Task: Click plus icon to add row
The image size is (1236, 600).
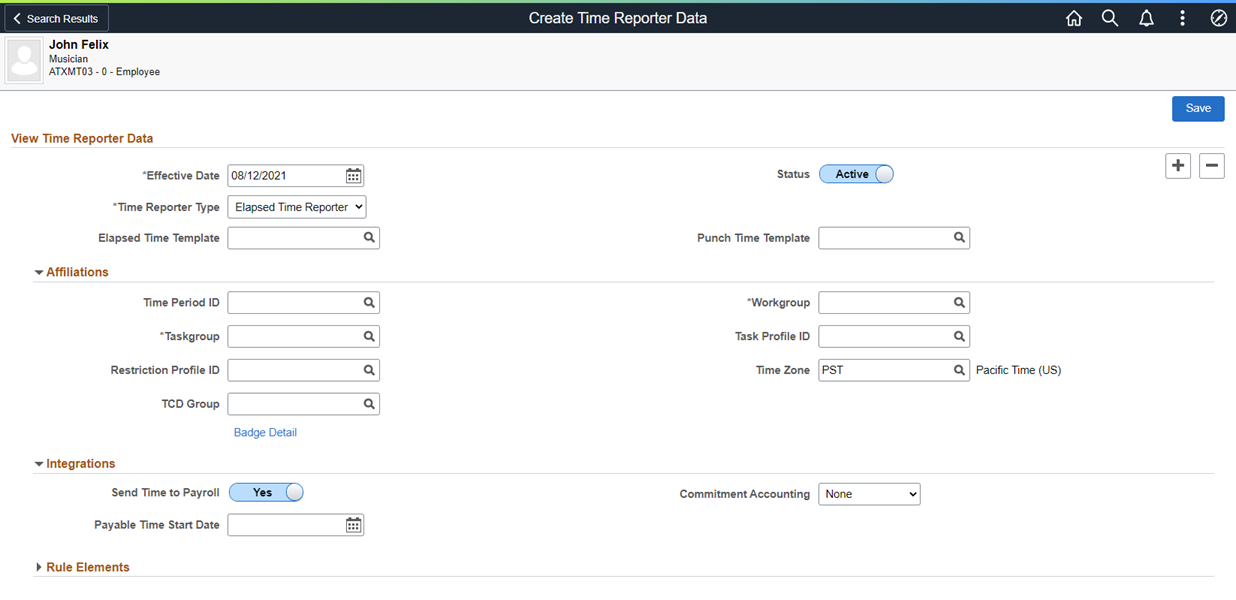Action: (1178, 166)
